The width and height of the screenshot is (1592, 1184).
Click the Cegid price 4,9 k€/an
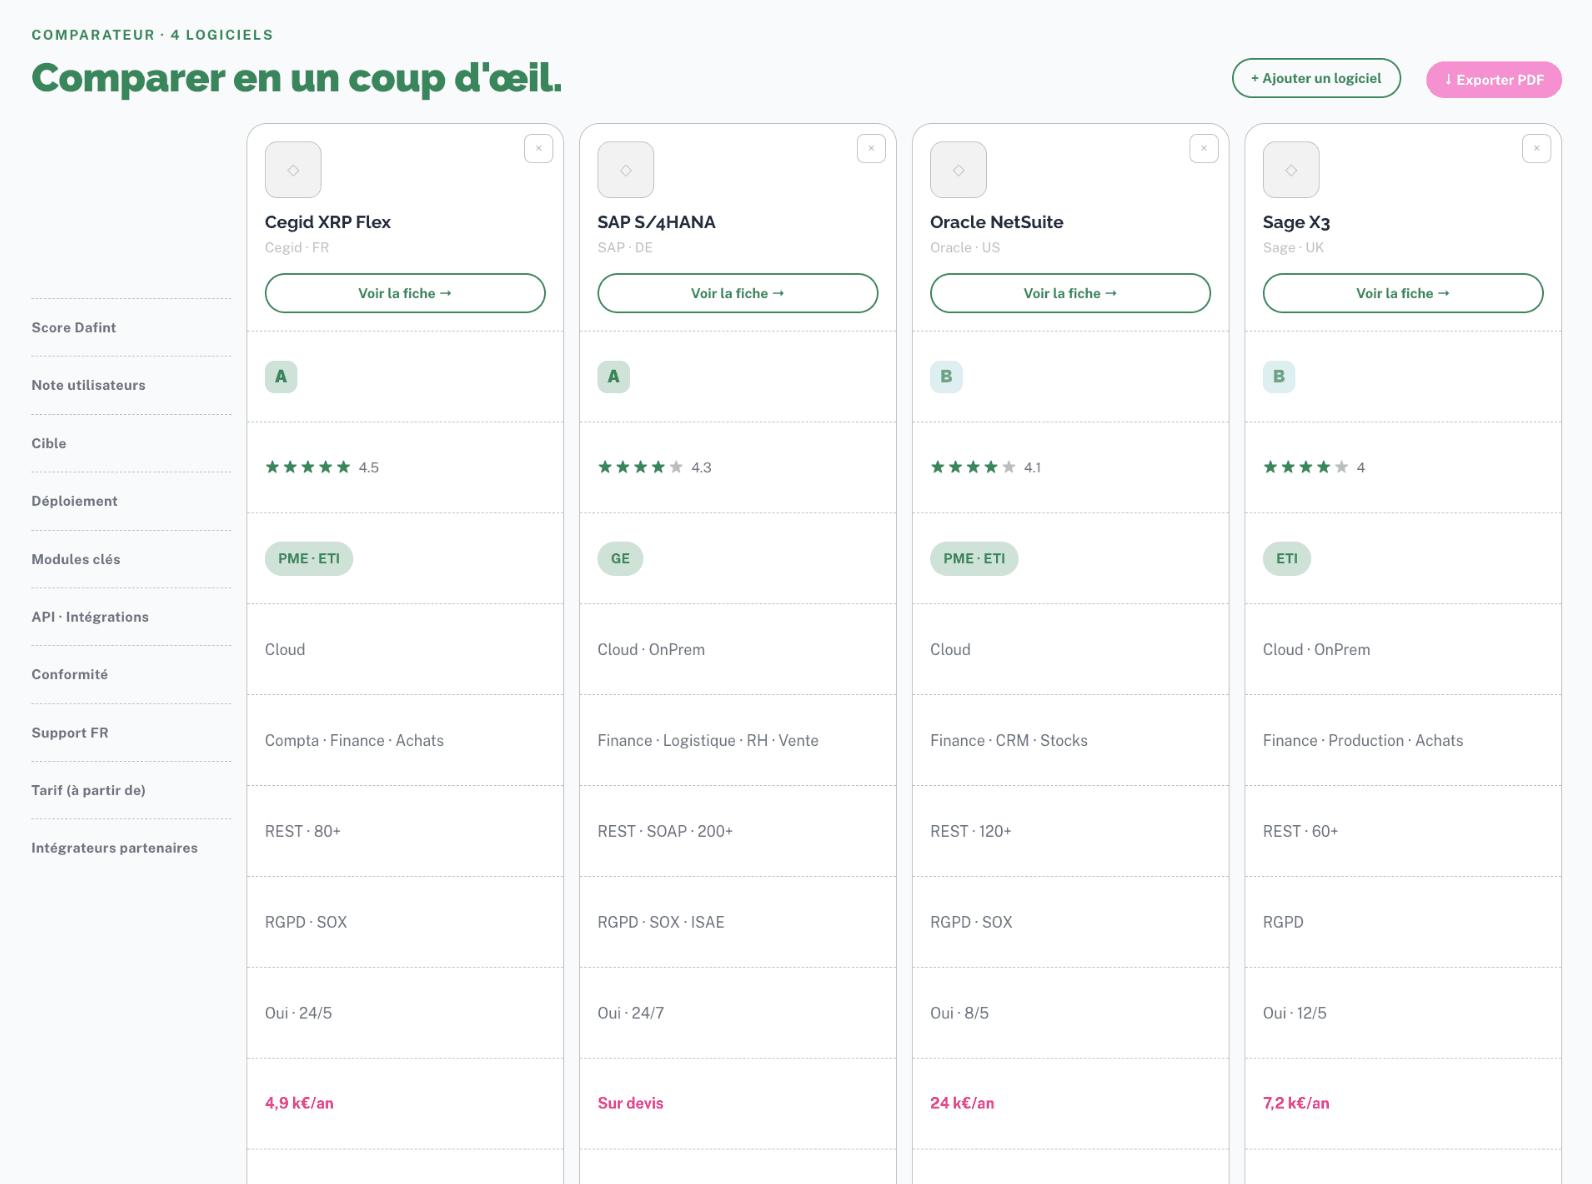point(299,1103)
